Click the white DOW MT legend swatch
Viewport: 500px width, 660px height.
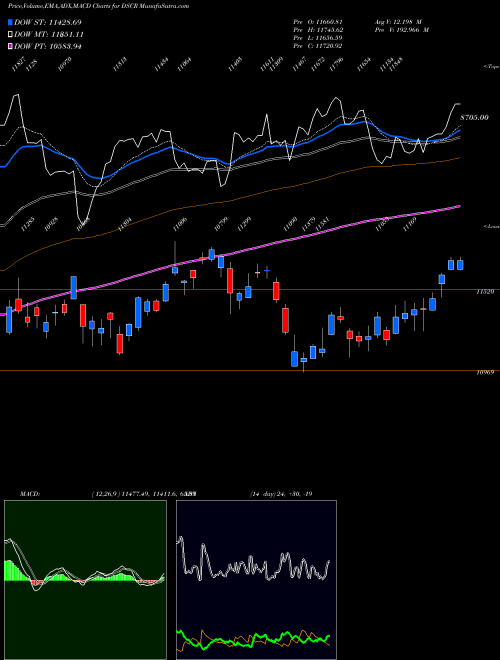pyautogui.click(x=10, y=34)
